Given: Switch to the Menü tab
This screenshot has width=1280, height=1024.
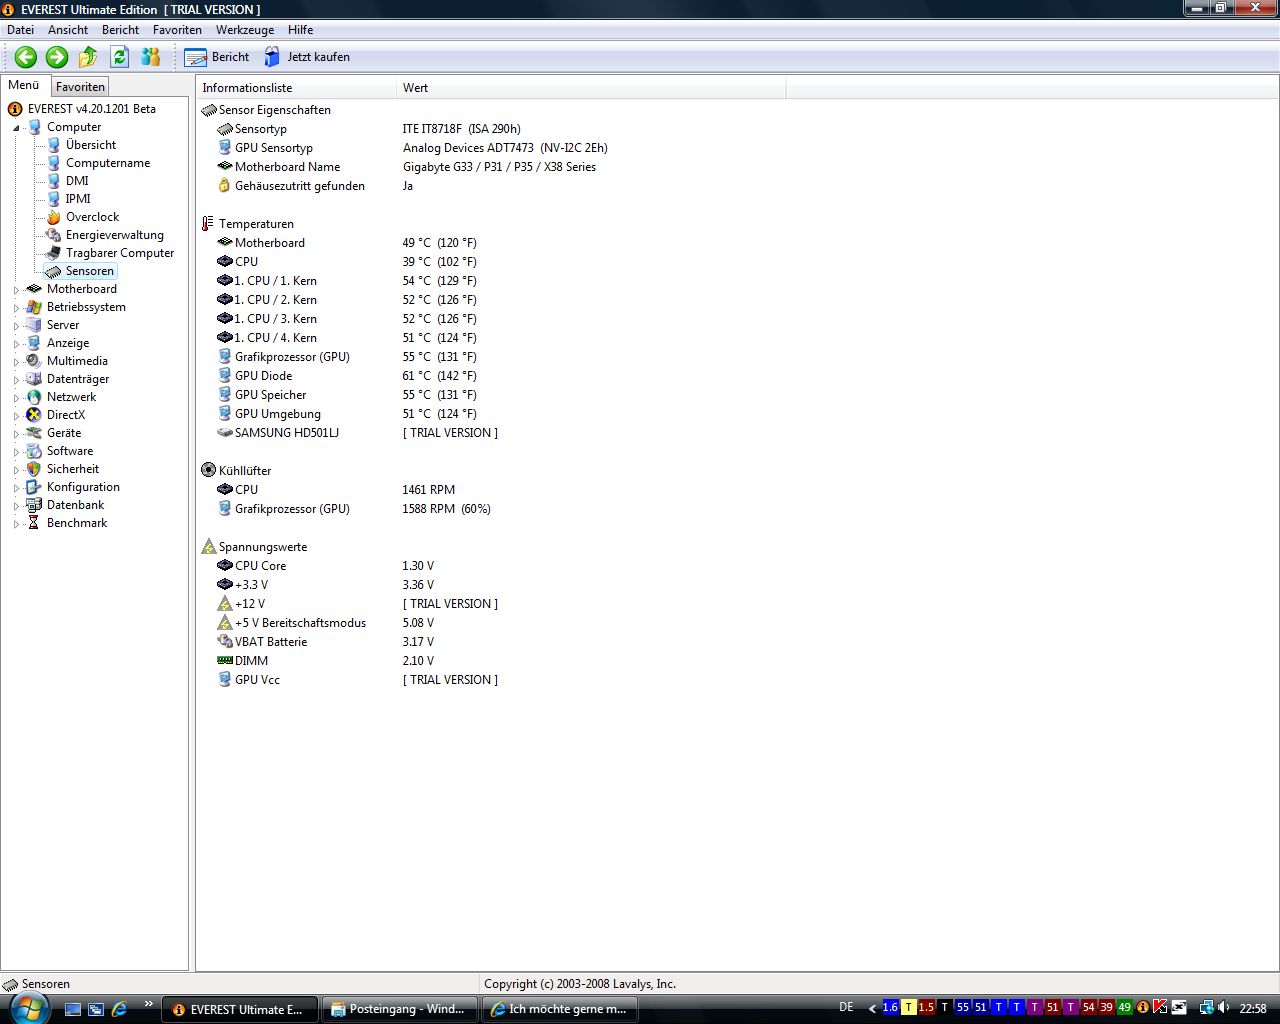Looking at the screenshot, I should [24, 85].
